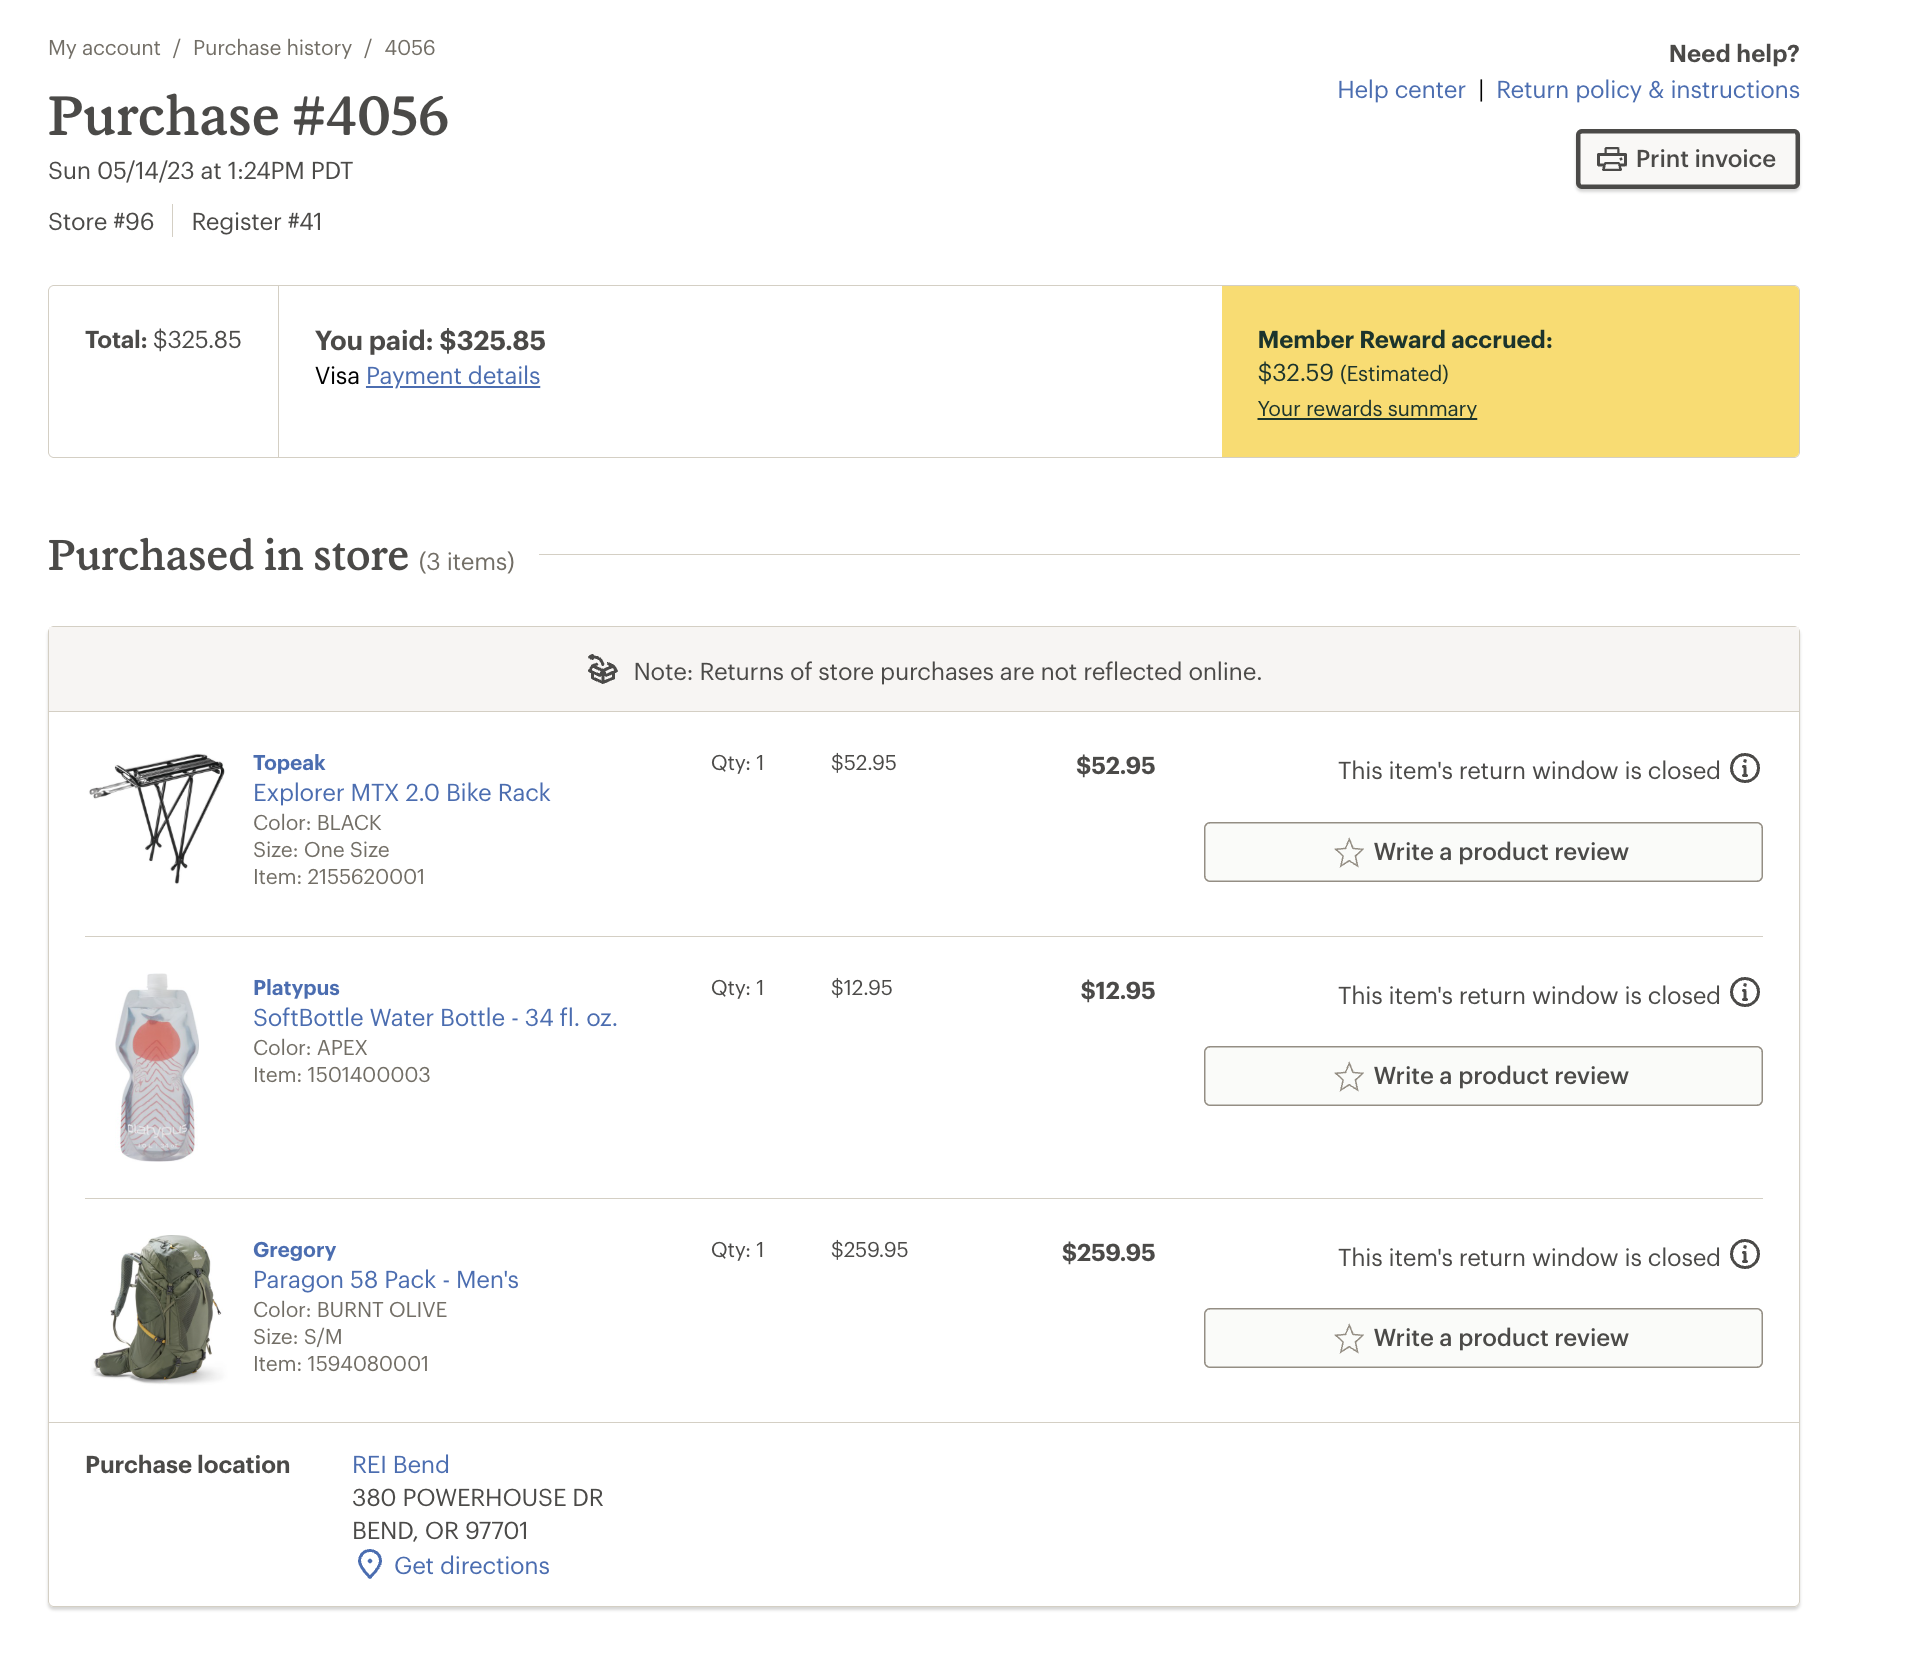Open Payment details link
This screenshot has height=1654, width=1906.
(x=453, y=376)
